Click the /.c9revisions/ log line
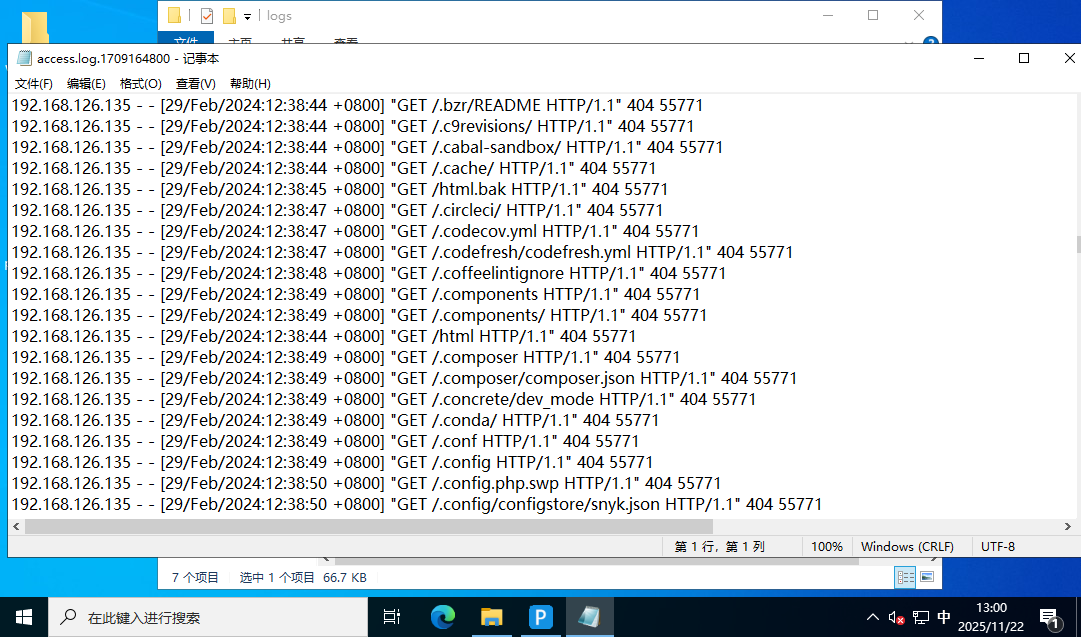This screenshot has height=637, width=1081. 352,126
